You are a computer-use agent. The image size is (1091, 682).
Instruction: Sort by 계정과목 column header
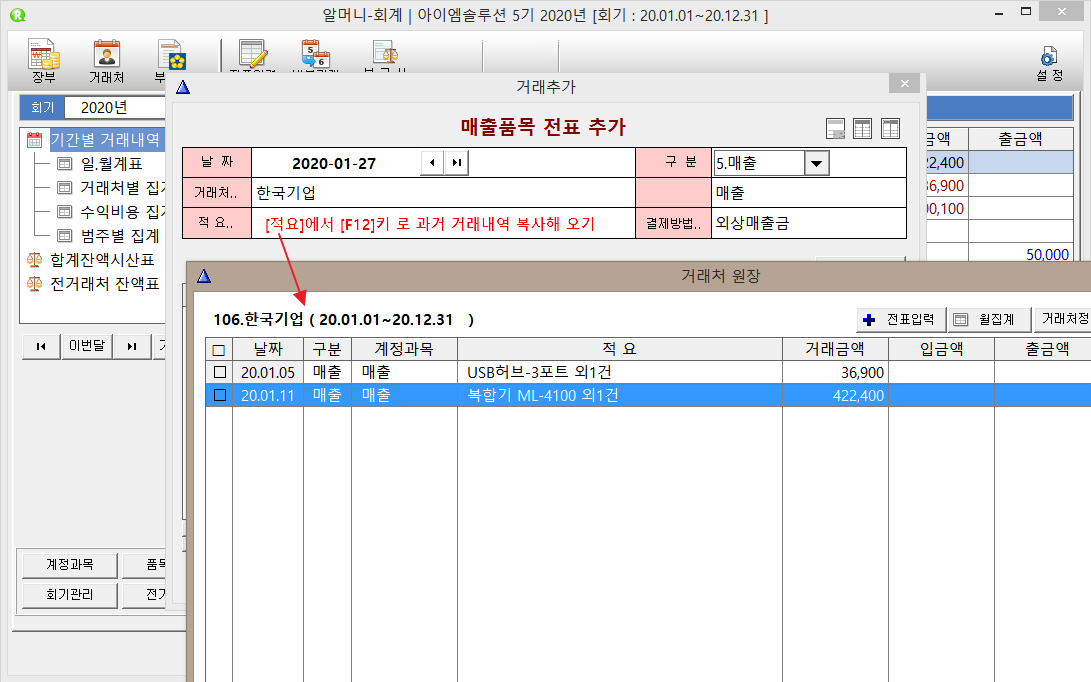point(404,349)
